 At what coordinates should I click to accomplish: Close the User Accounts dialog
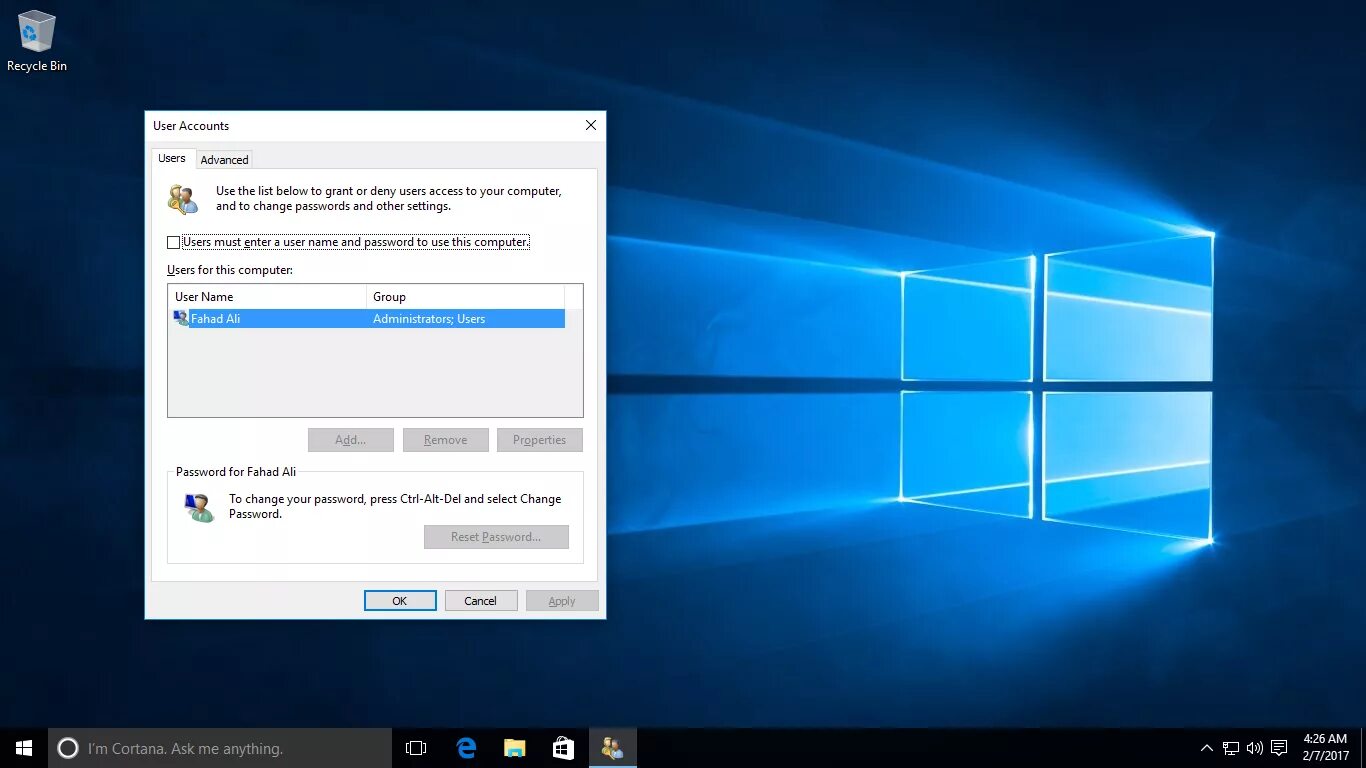click(x=591, y=125)
